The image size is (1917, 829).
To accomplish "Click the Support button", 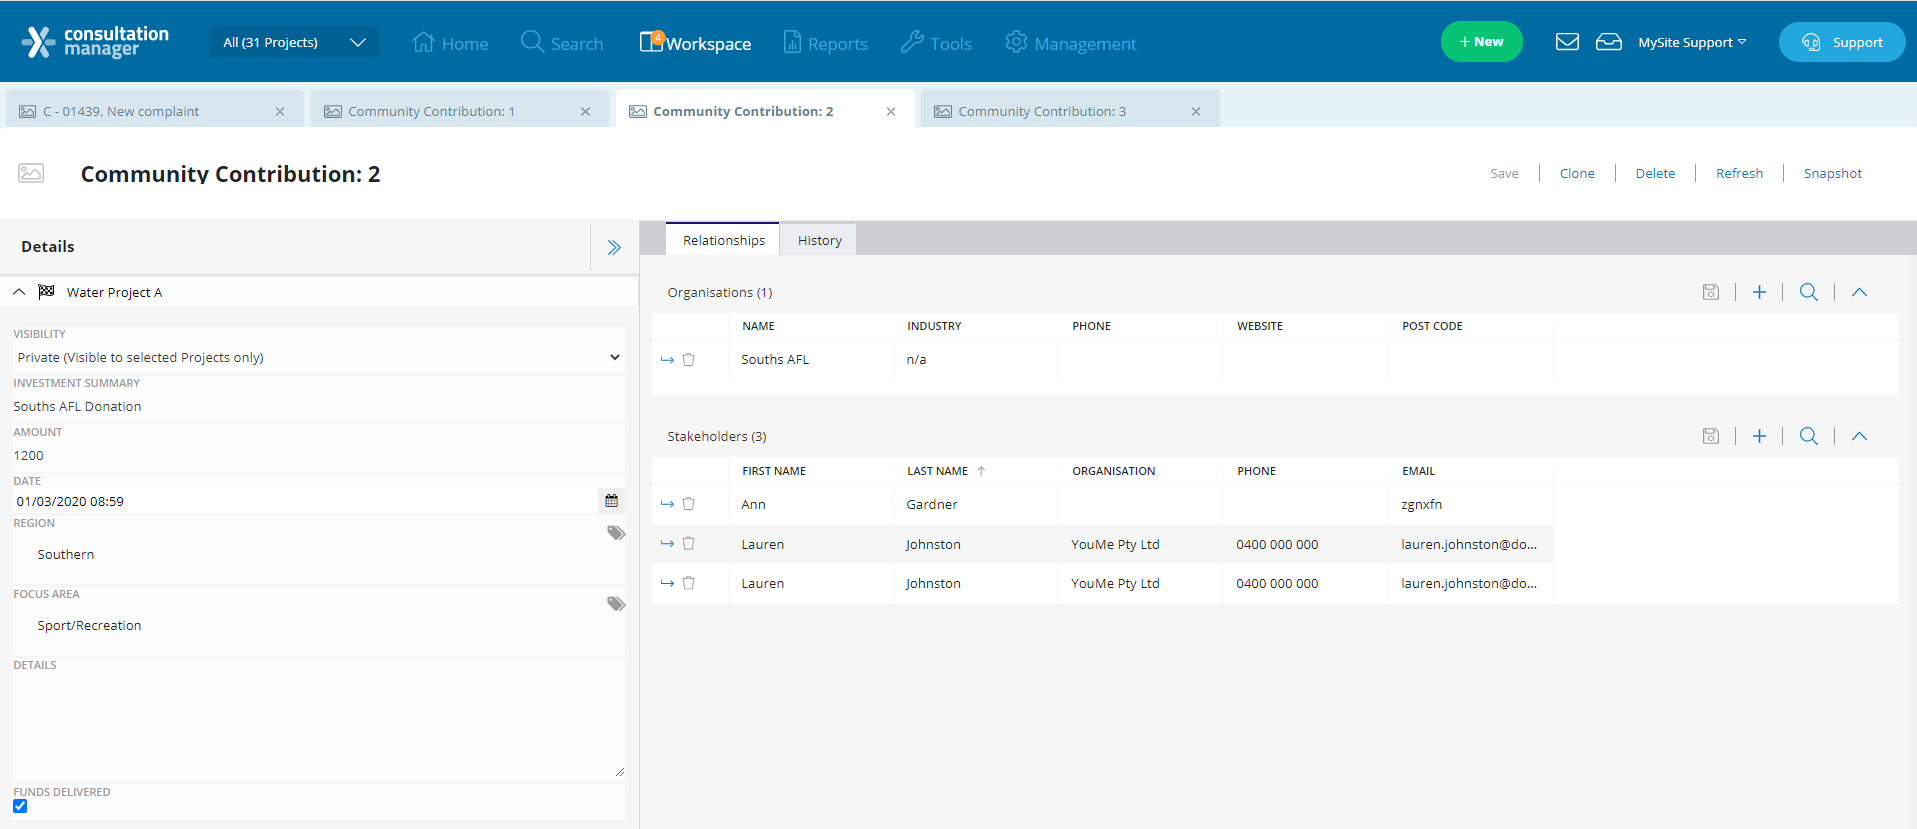I will tap(1842, 42).
